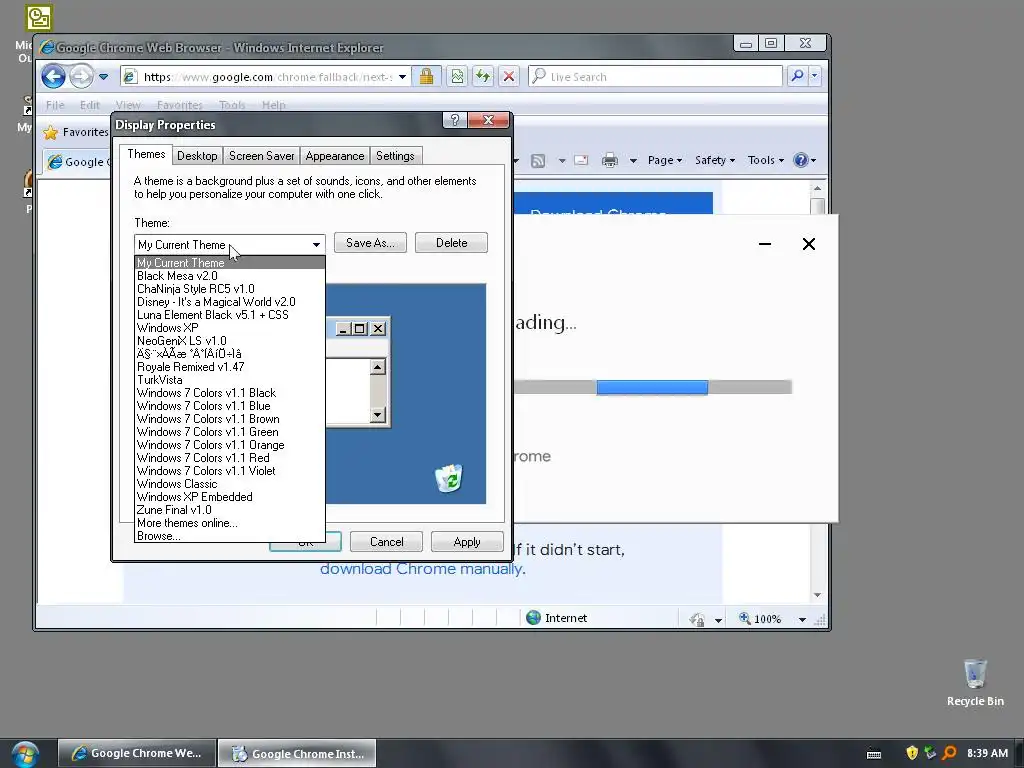The width and height of the screenshot is (1024, 768).
Task: Click the download Chrome manually link
Action: (x=421, y=569)
